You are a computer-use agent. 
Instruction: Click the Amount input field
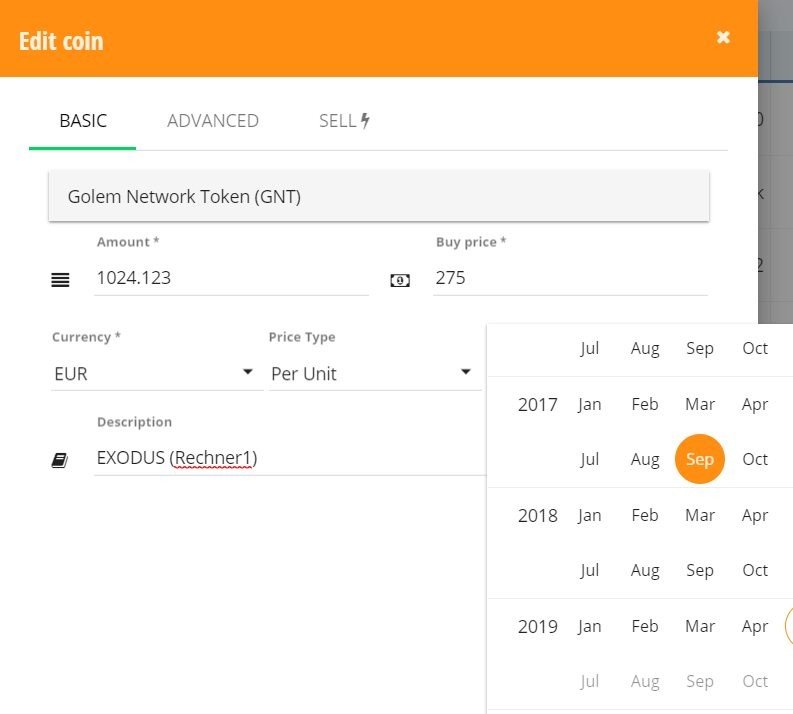pos(231,278)
